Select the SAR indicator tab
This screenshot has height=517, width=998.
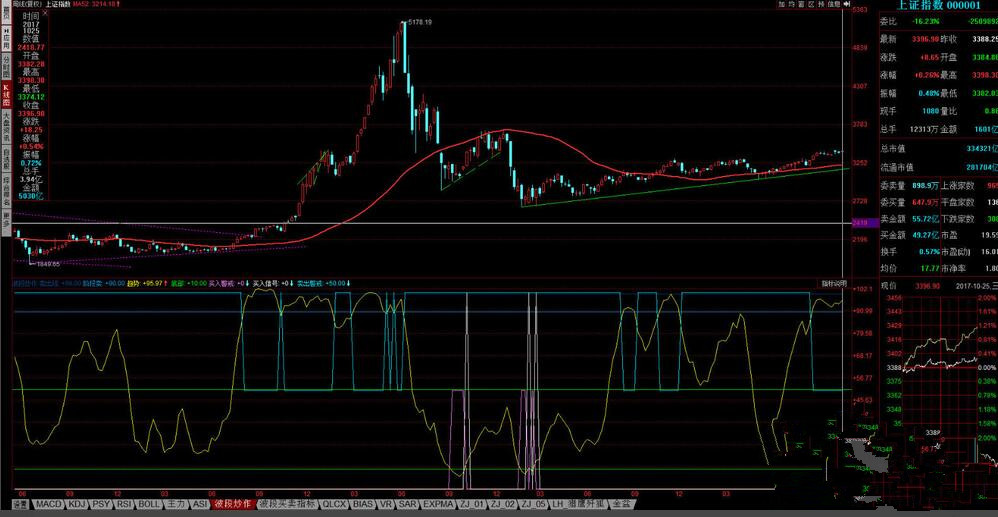point(407,504)
